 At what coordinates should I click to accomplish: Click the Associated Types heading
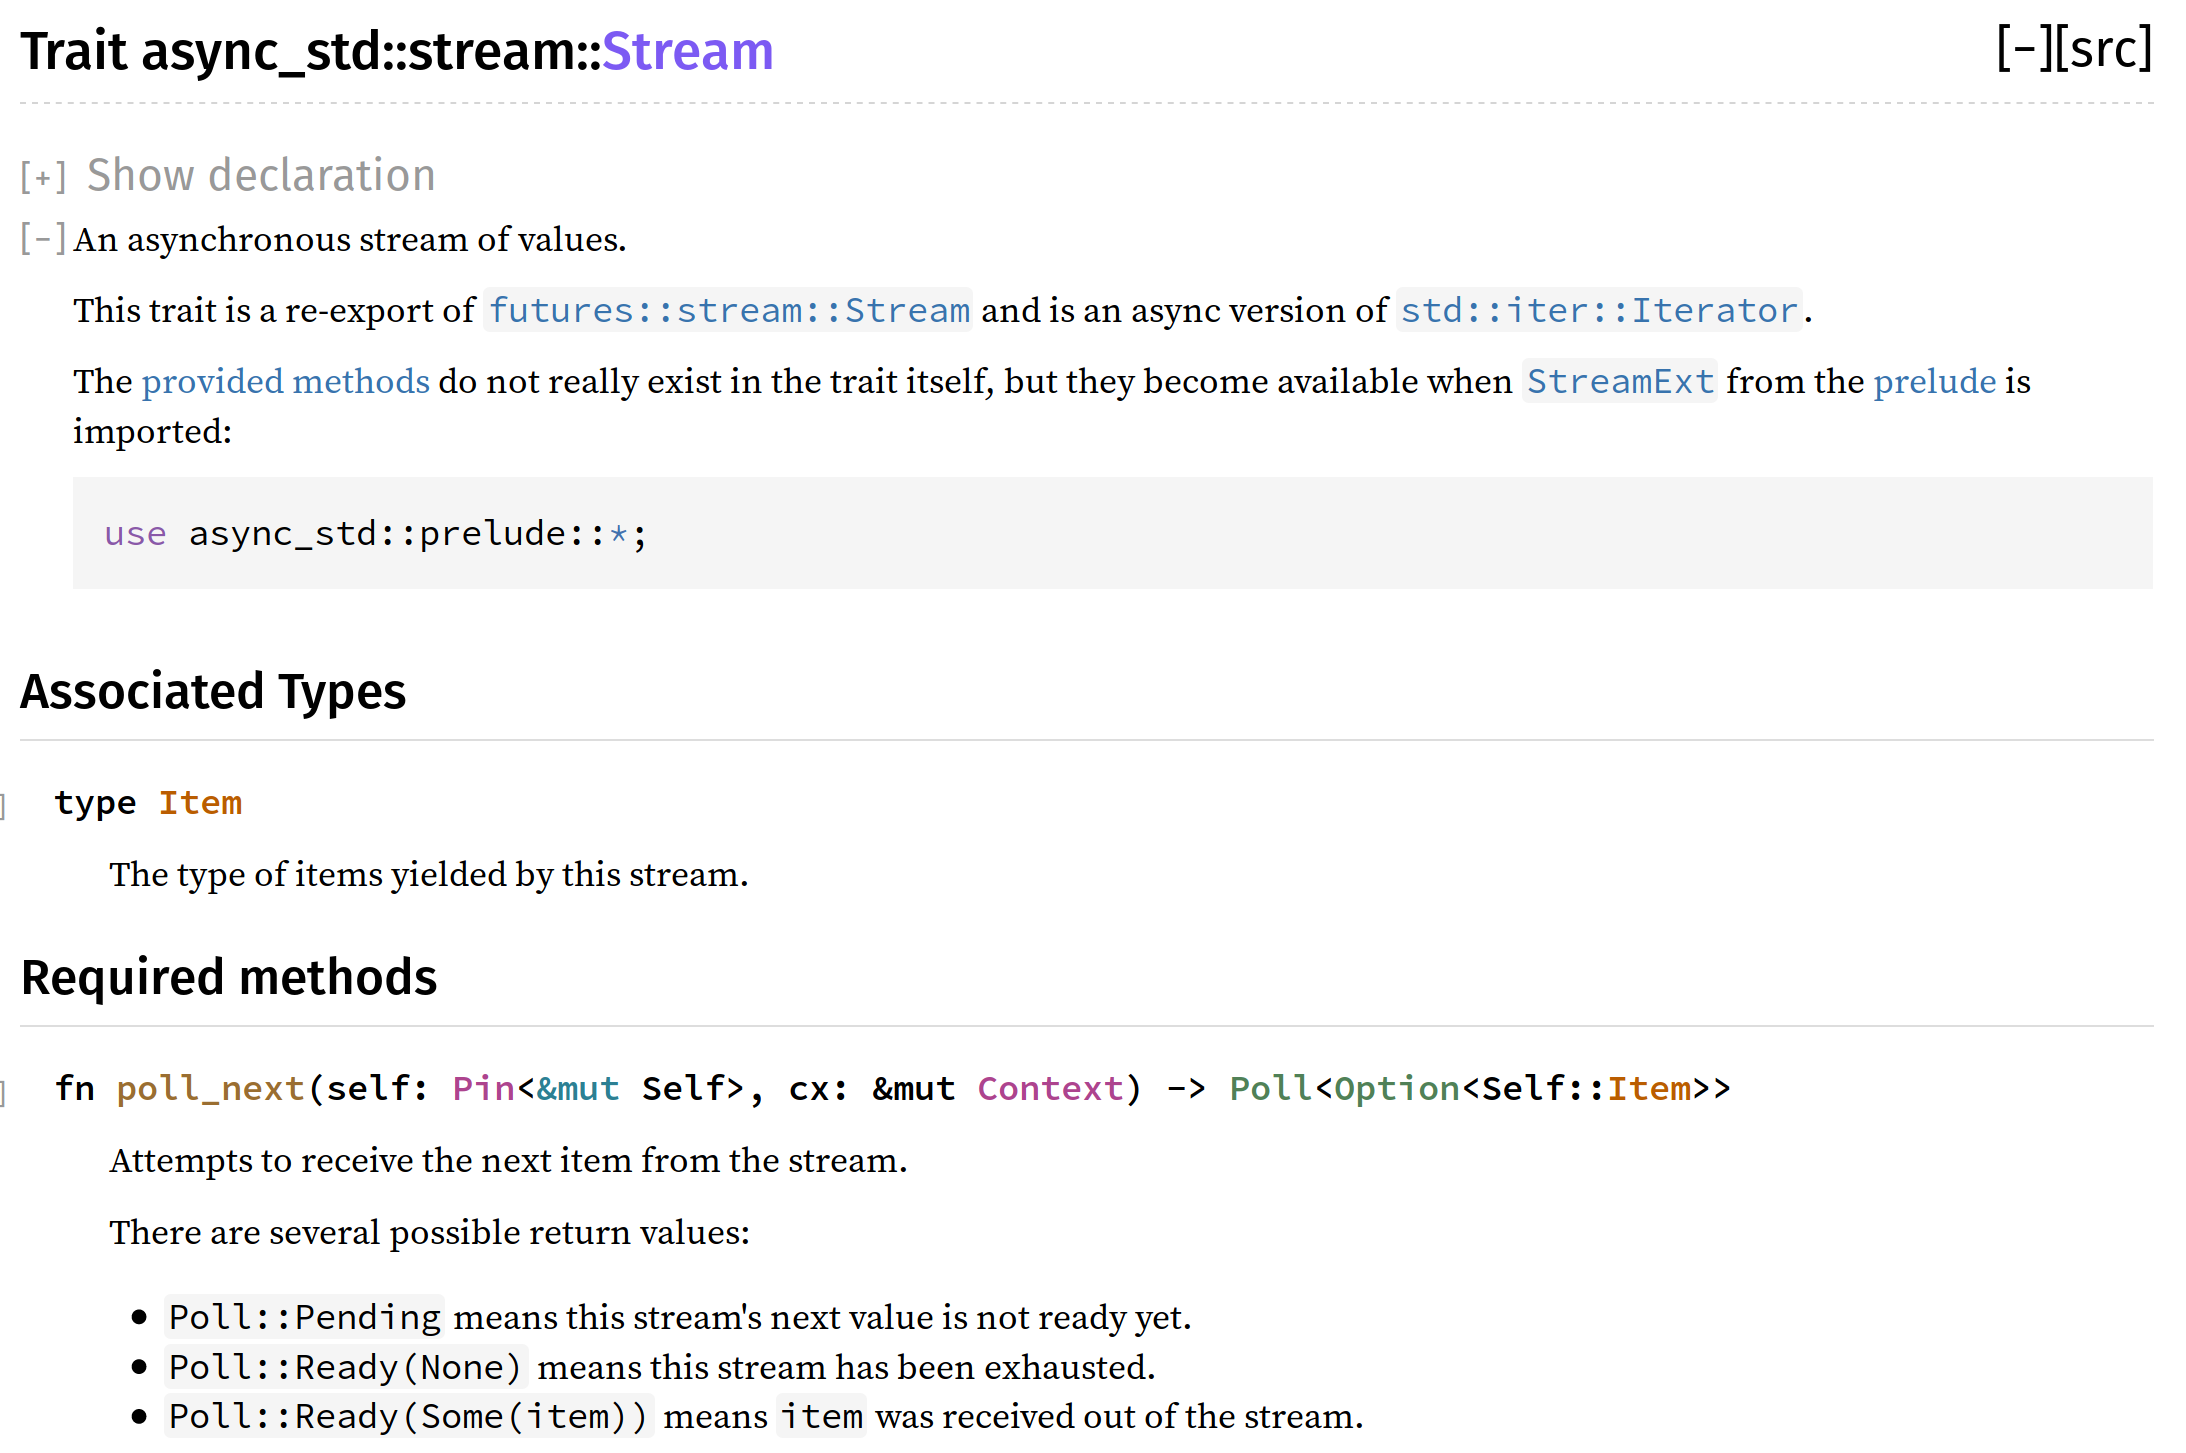pyautogui.click(x=213, y=692)
